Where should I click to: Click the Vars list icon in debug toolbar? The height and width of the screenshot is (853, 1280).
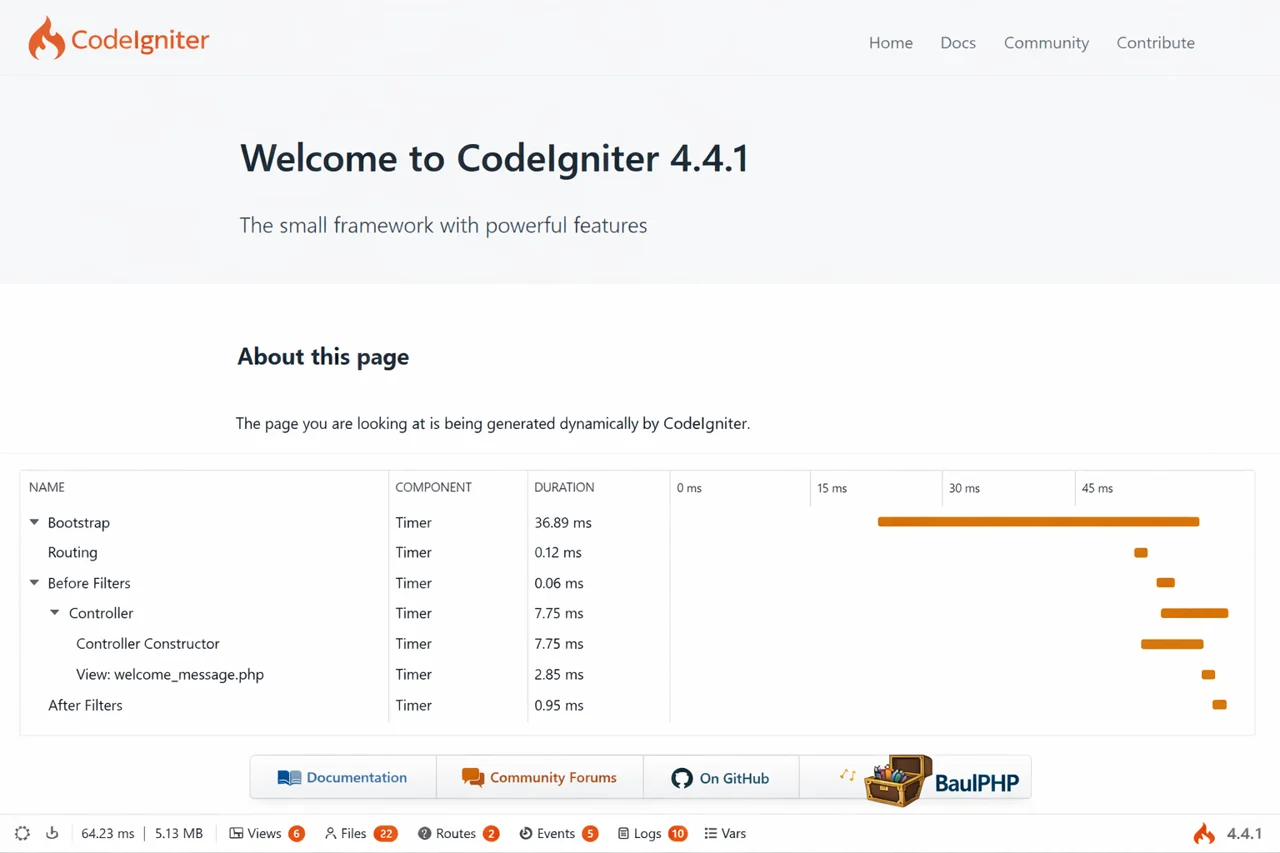(x=710, y=833)
